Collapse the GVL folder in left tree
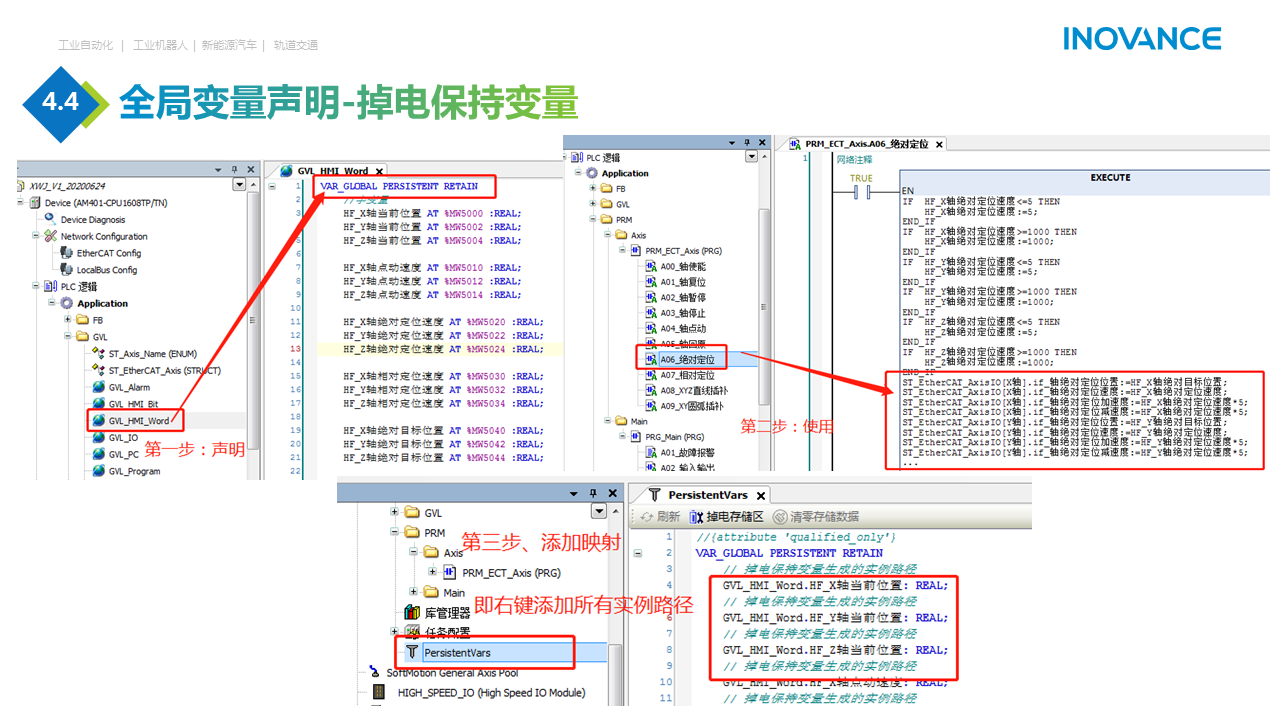This screenshot has height=720, width=1280. (x=68, y=337)
